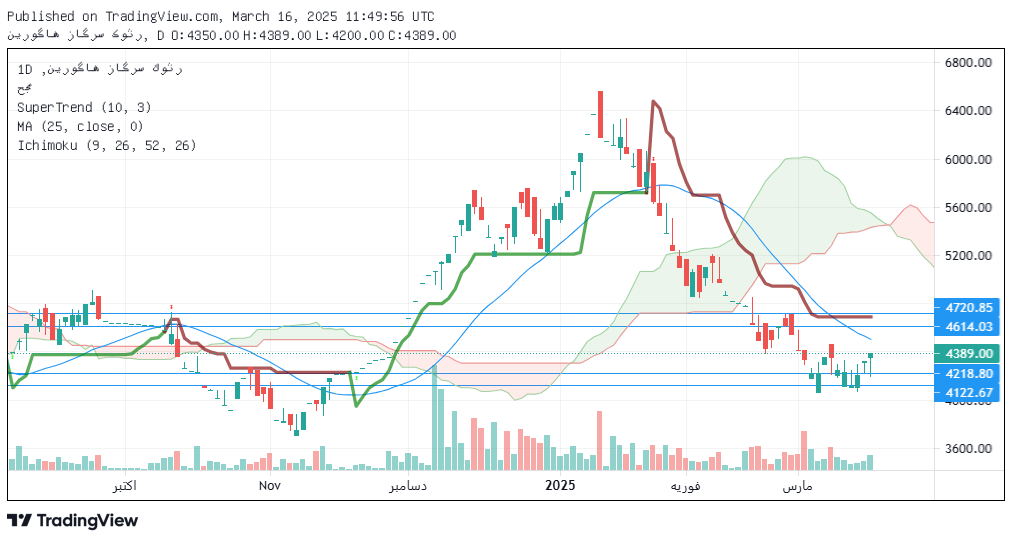1012x541 pixels.
Task: Click the 4389.00 green current price label
Action: point(968,354)
